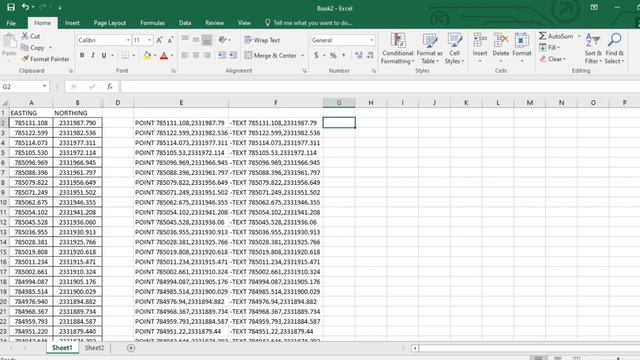Click AutoSum
The width and height of the screenshot is (640, 360).
pyautogui.click(x=556, y=36)
